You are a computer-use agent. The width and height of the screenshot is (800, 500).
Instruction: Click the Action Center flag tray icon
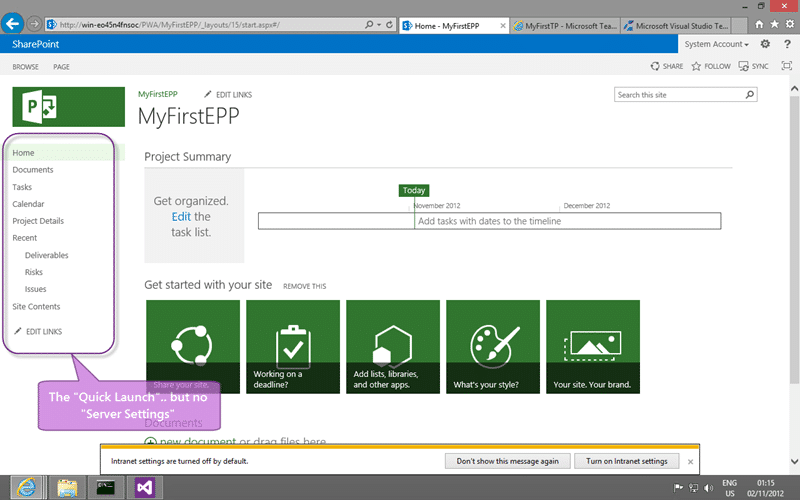point(678,488)
